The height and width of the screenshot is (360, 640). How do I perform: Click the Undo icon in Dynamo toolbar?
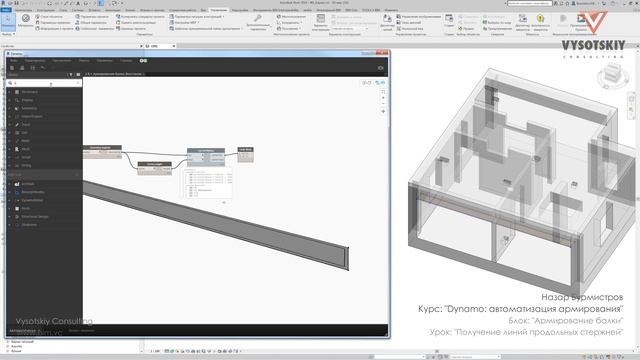(x=43, y=68)
